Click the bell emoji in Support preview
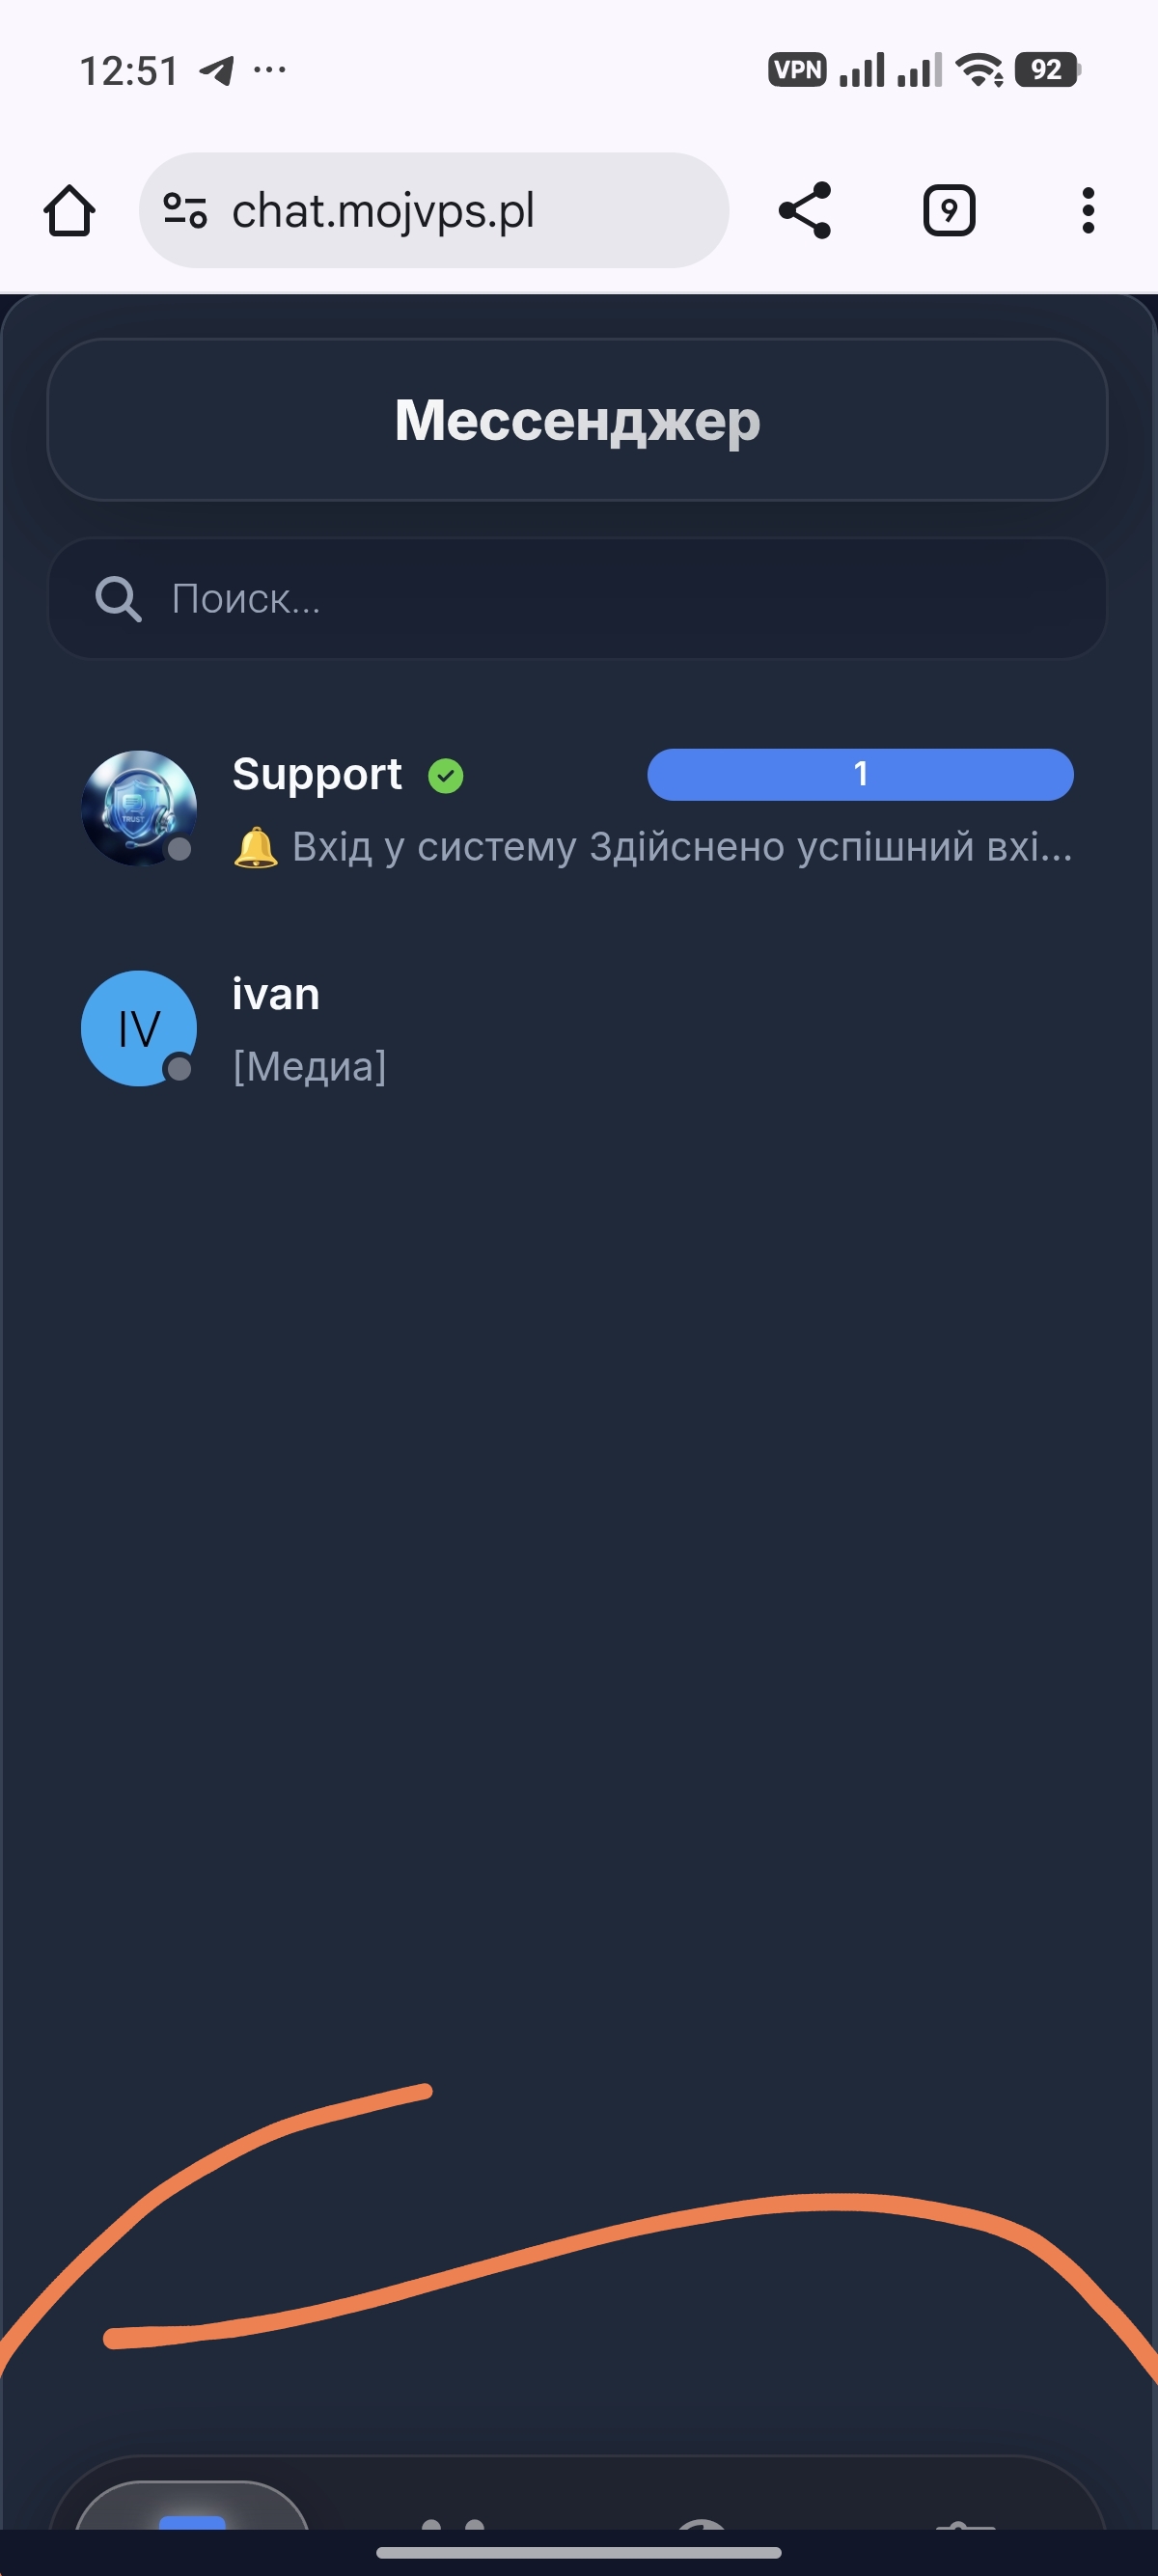This screenshot has width=1158, height=2576. coord(255,847)
